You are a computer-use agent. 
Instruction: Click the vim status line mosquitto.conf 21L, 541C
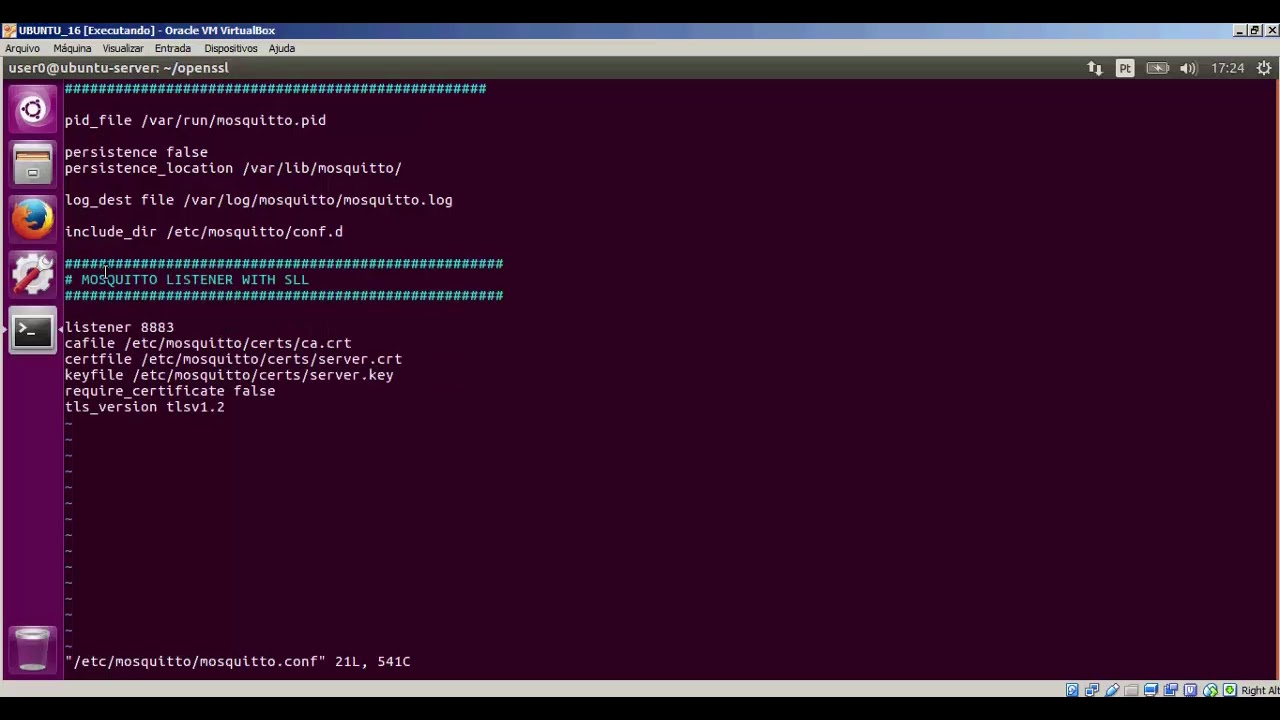tap(238, 662)
